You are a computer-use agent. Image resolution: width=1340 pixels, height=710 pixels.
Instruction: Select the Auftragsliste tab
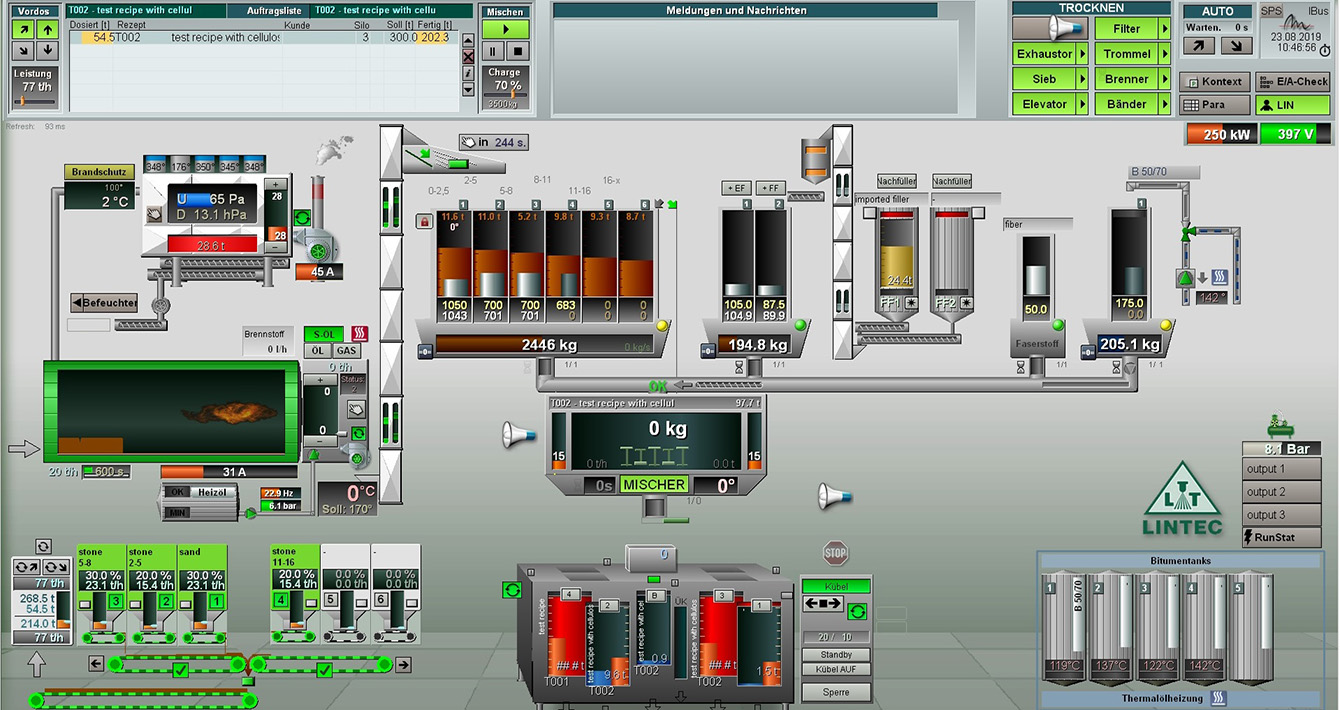(x=273, y=11)
